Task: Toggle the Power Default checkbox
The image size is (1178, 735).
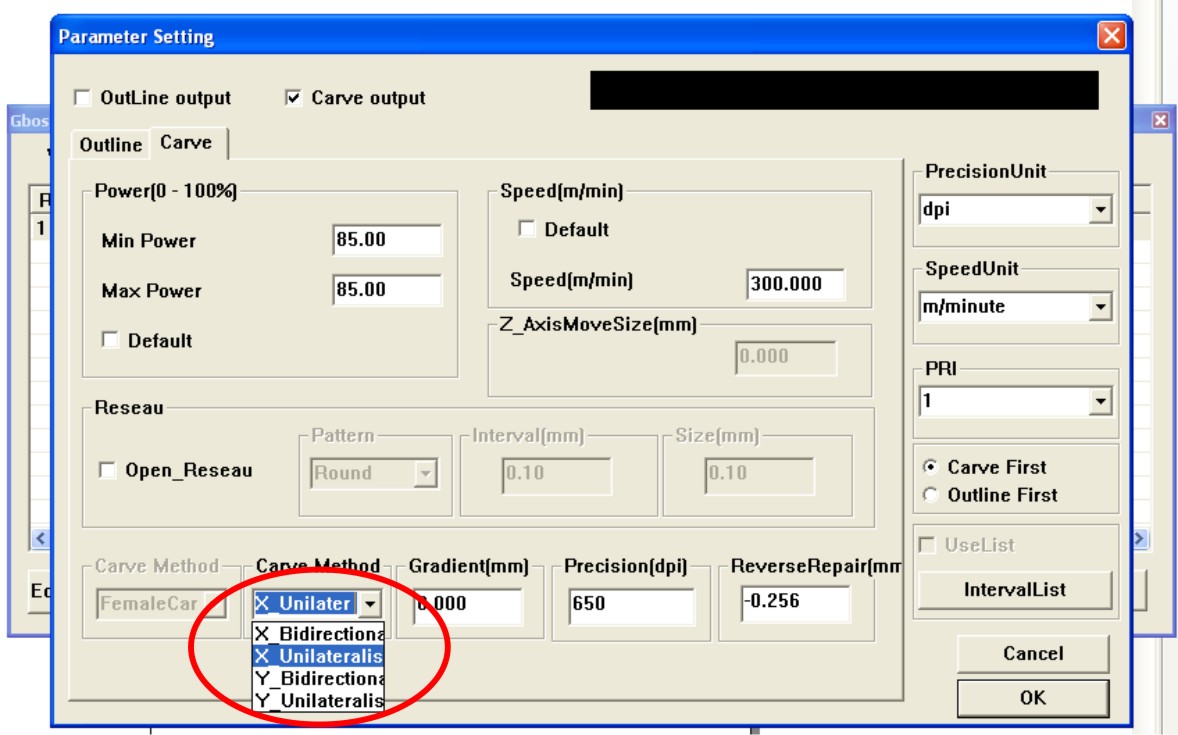Action: click(x=111, y=340)
